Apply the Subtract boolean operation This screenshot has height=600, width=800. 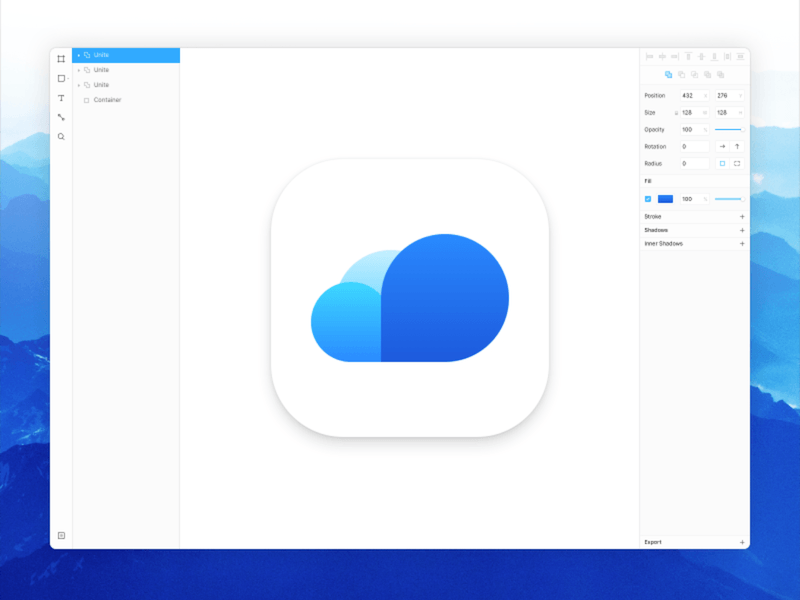(x=681, y=74)
